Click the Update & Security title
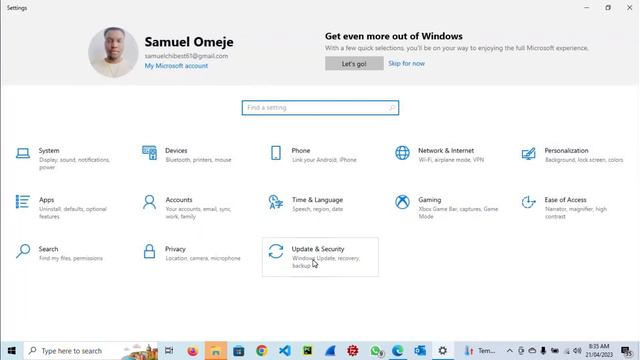Viewport: 640px width, 360px height. point(318,249)
